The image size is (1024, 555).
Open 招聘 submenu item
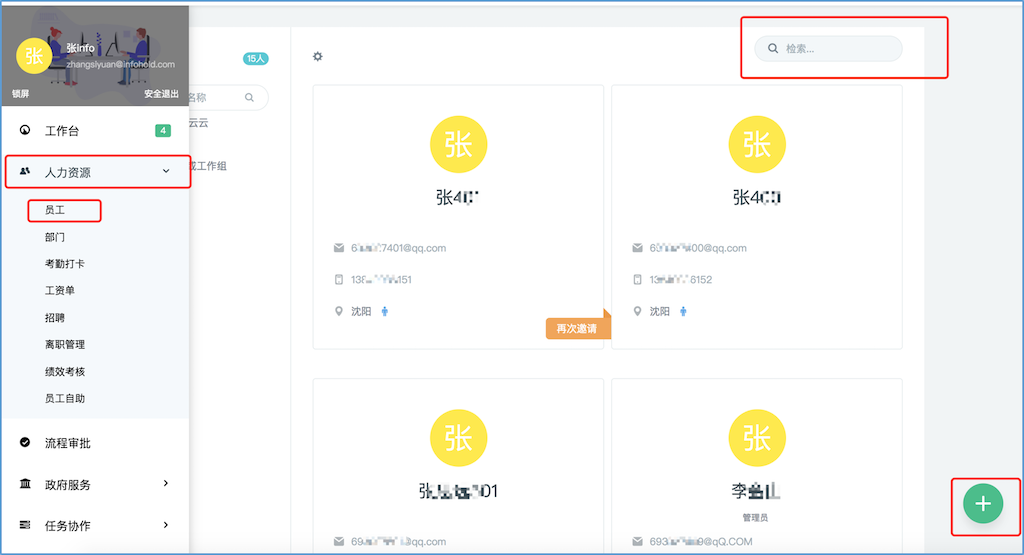(55, 318)
